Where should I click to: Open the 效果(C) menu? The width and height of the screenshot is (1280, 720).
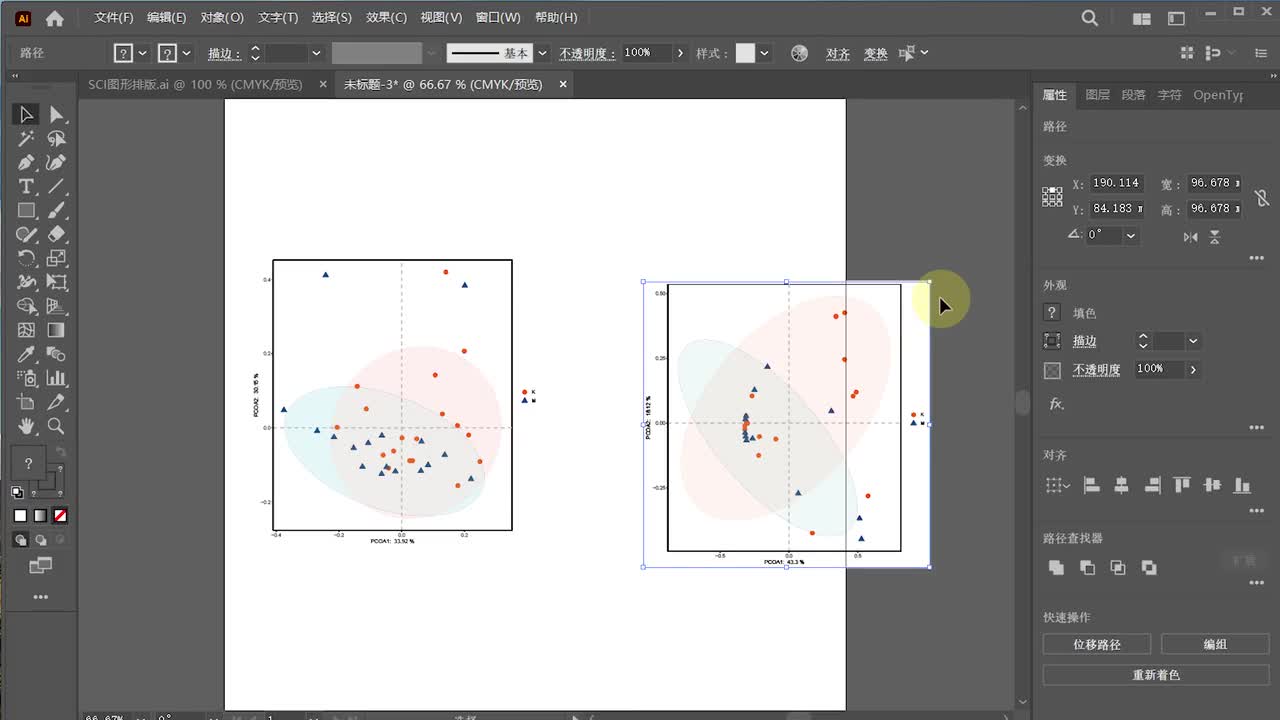click(386, 18)
